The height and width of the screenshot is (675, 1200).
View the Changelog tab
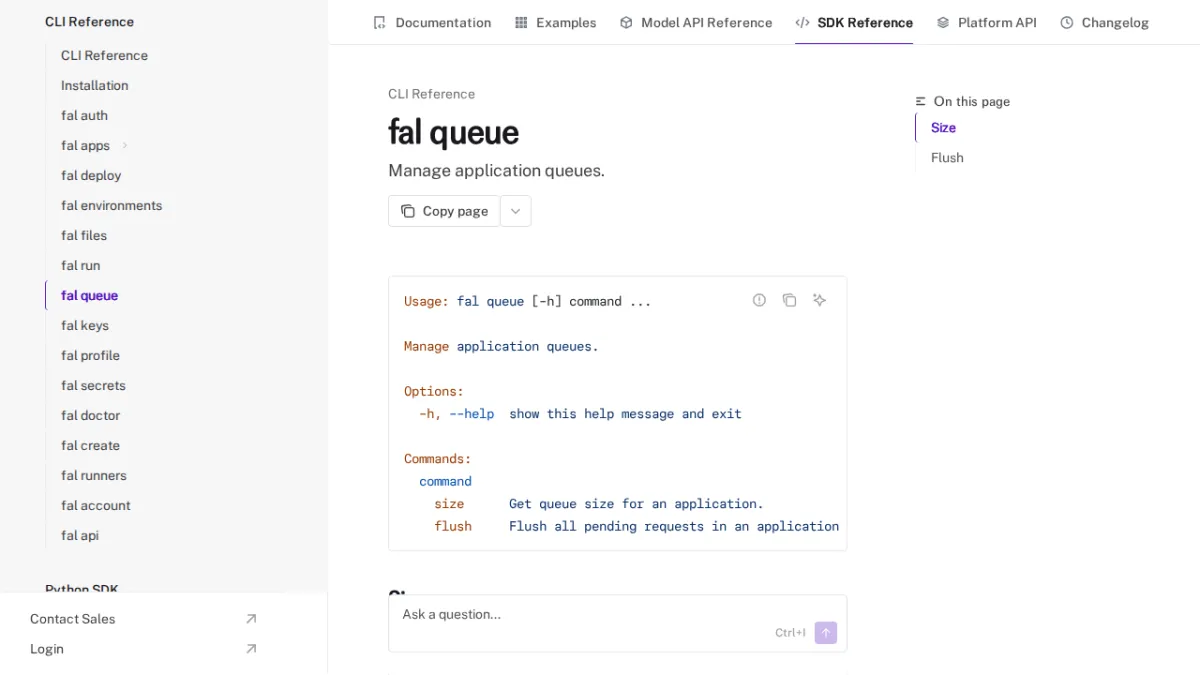[x=1104, y=22]
